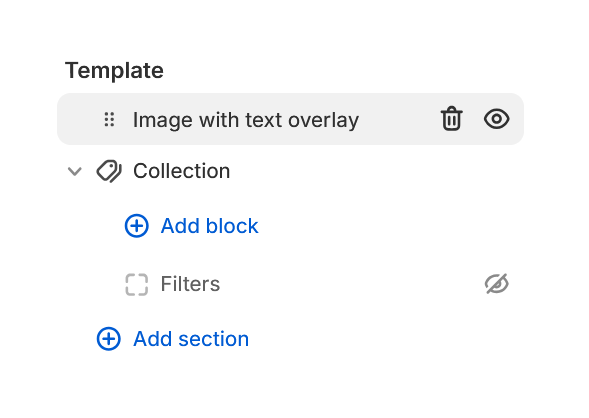This screenshot has height=418, width=589.
Task: Click the drag handle beside Image with text overlay
Action: (109, 119)
